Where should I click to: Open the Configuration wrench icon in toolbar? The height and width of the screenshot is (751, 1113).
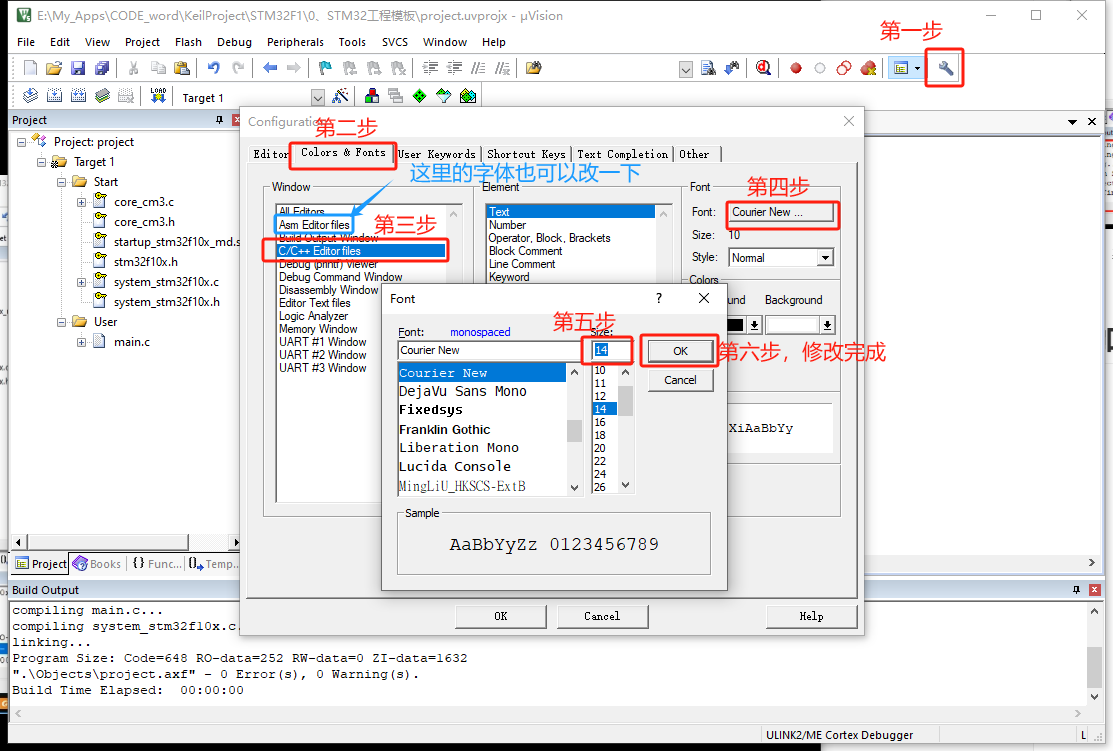945,68
